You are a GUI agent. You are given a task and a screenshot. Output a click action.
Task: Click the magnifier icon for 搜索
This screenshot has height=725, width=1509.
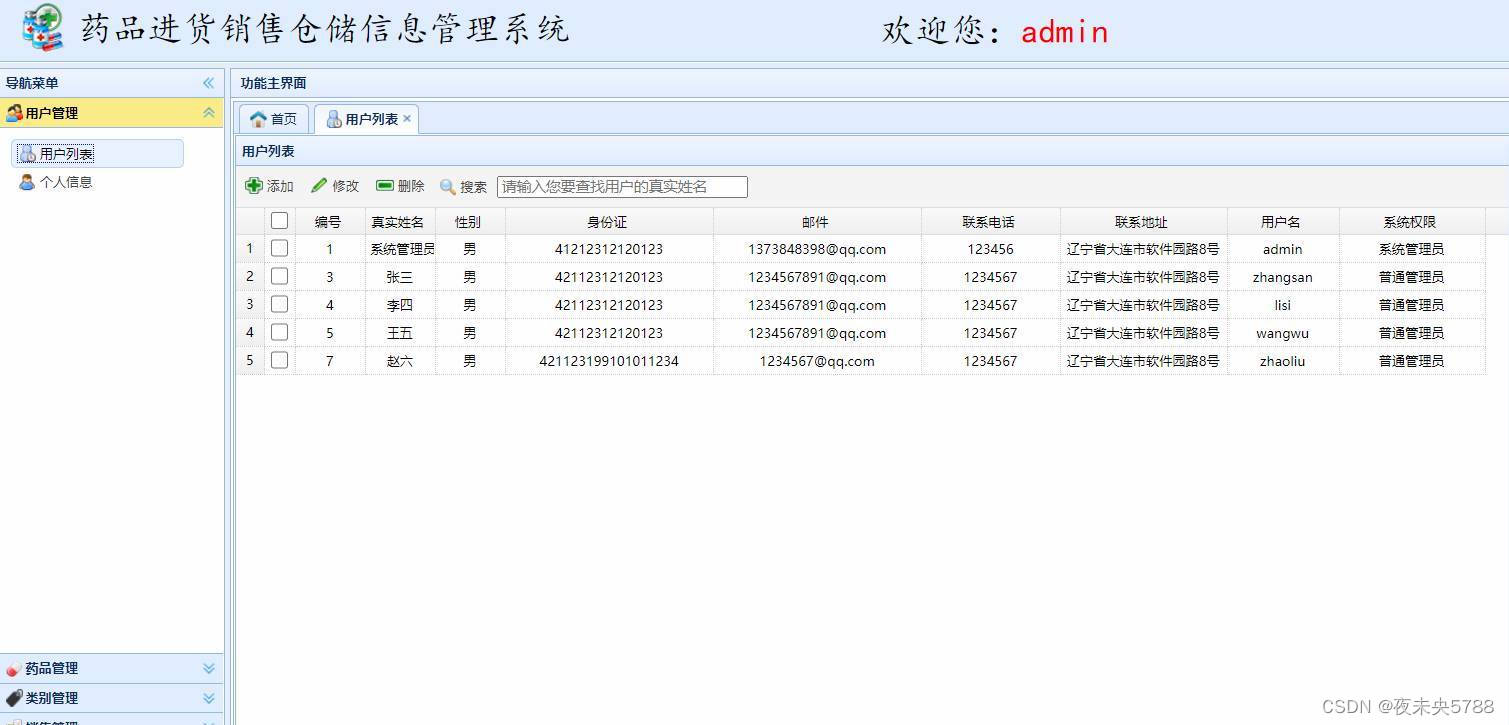pyautogui.click(x=448, y=187)
